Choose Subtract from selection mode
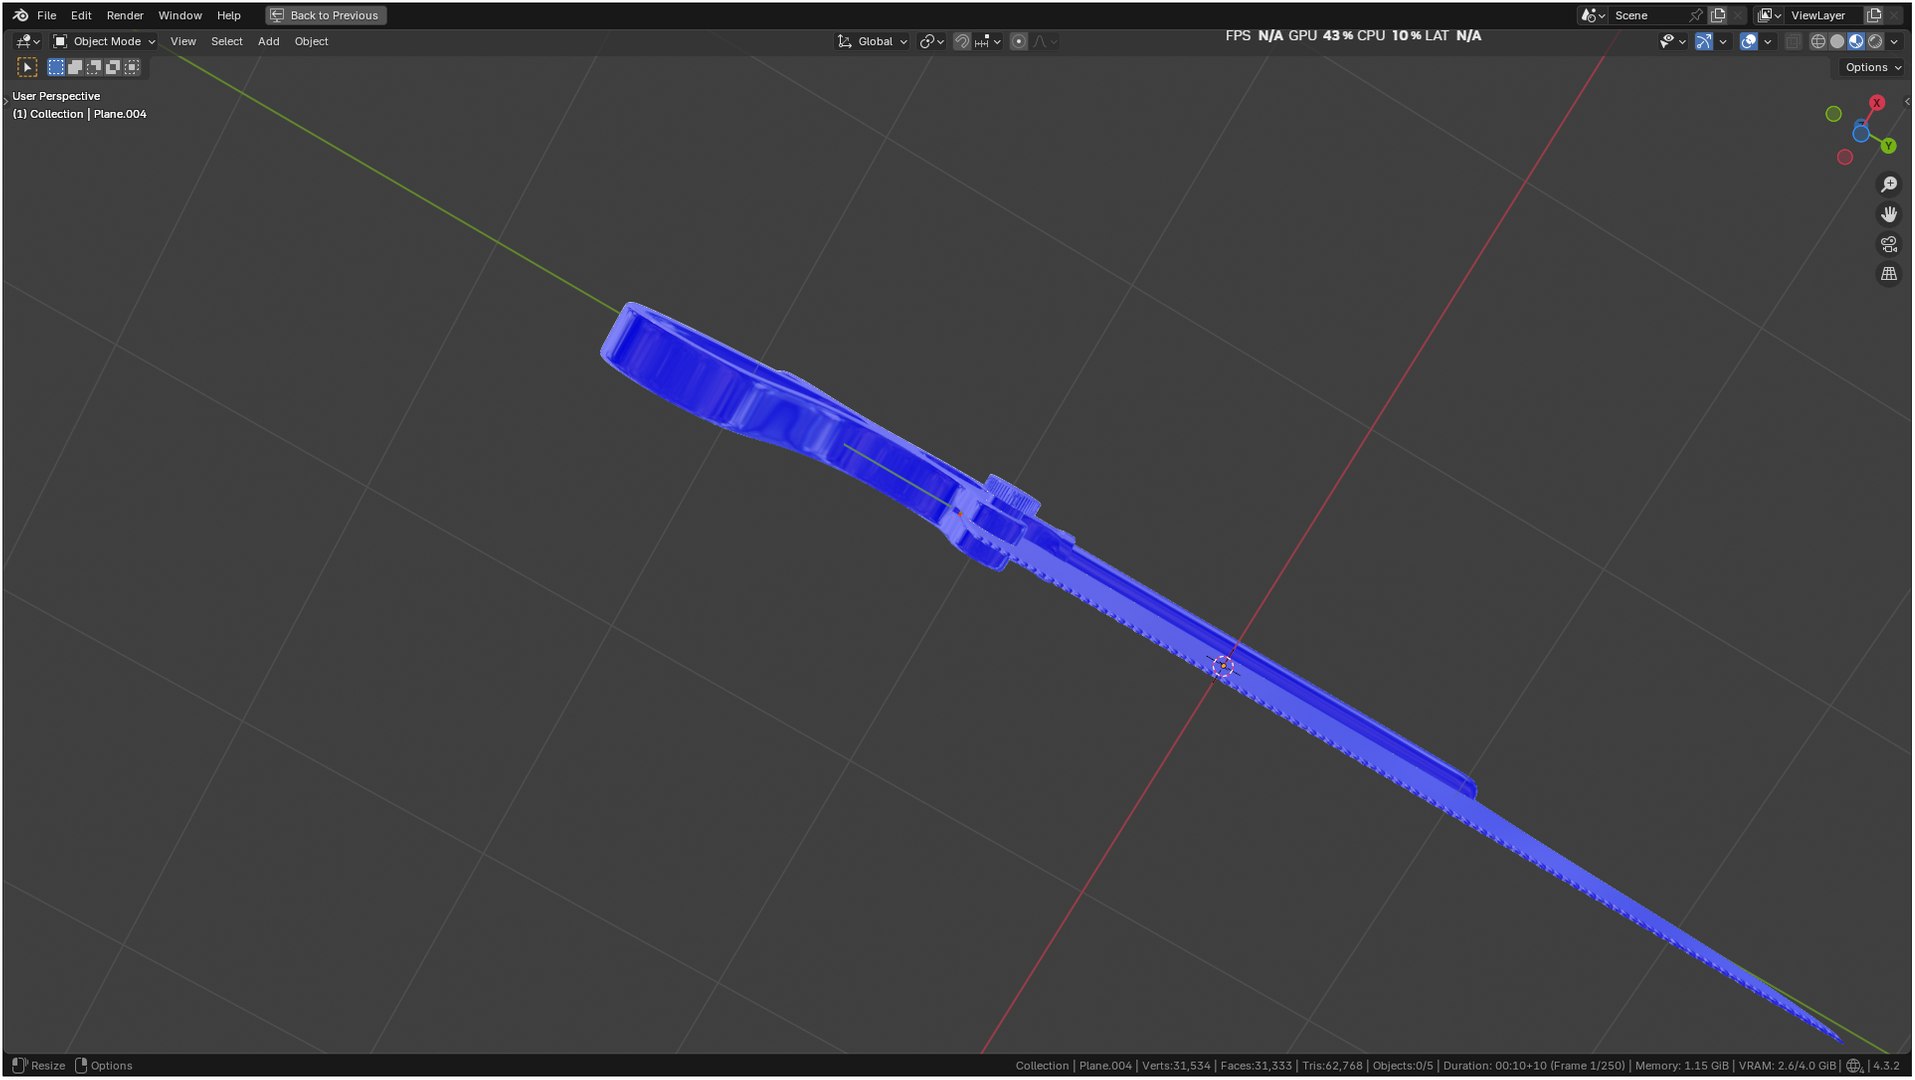Viewport: 1915px width, 1080px height. (94, 67)
